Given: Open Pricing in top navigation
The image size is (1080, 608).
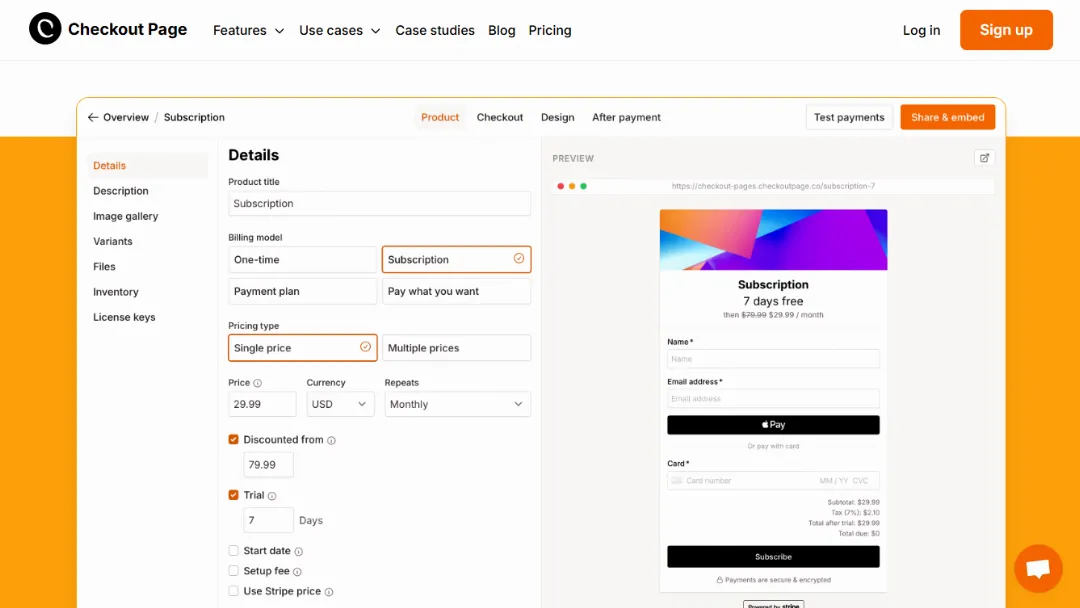Looking at the screenshot, I should [550, 30].
